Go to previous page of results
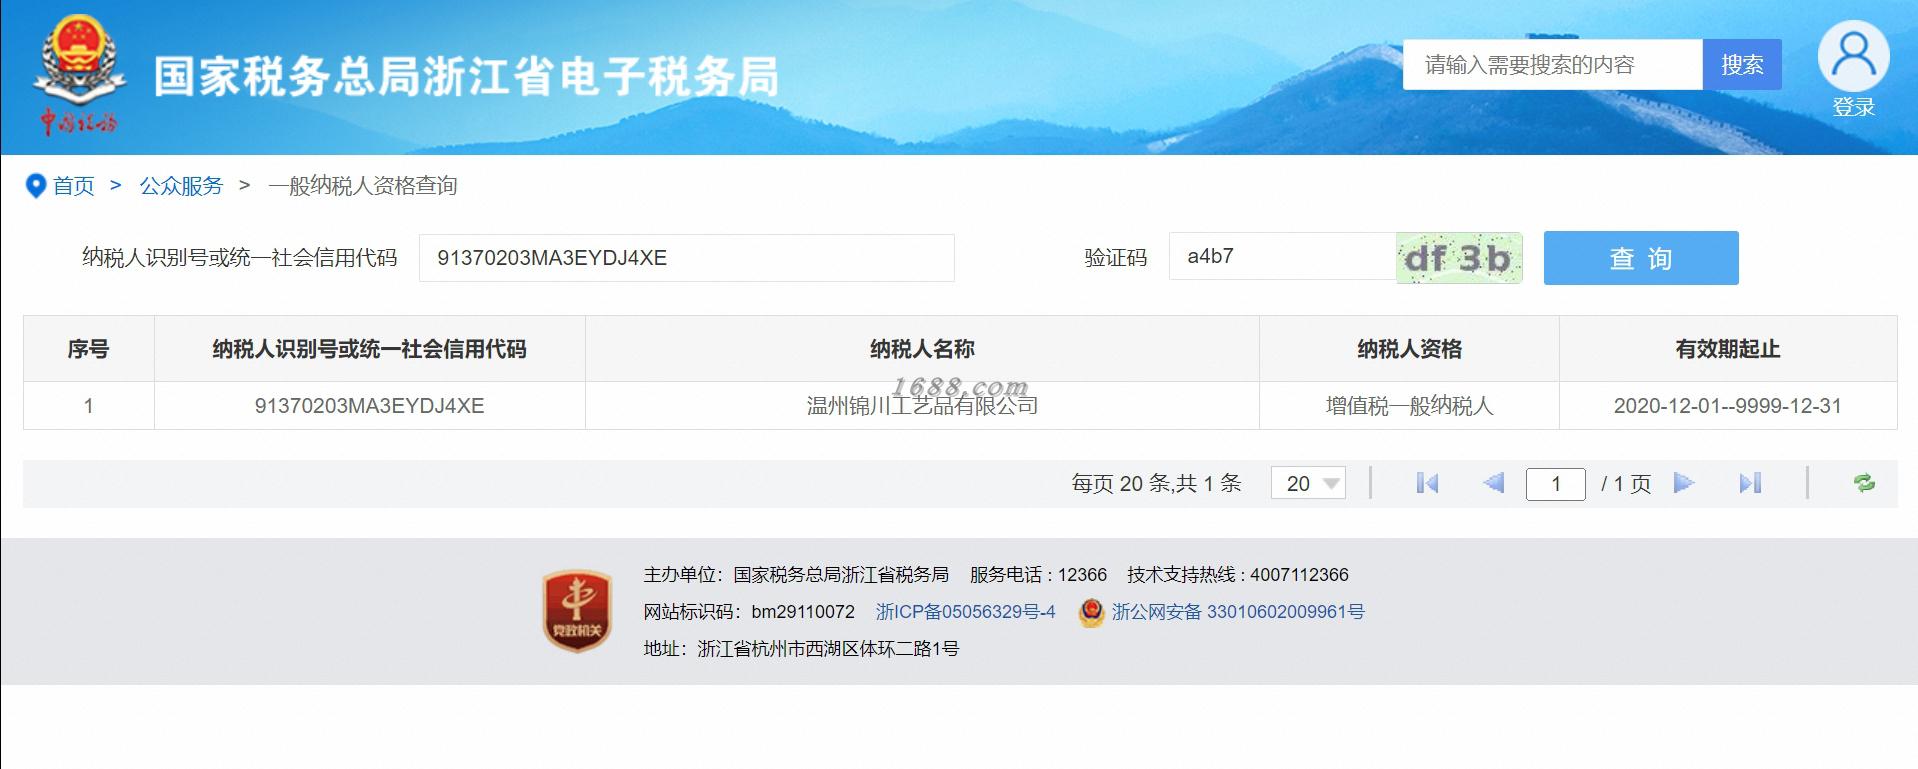 coord(1494,484)
